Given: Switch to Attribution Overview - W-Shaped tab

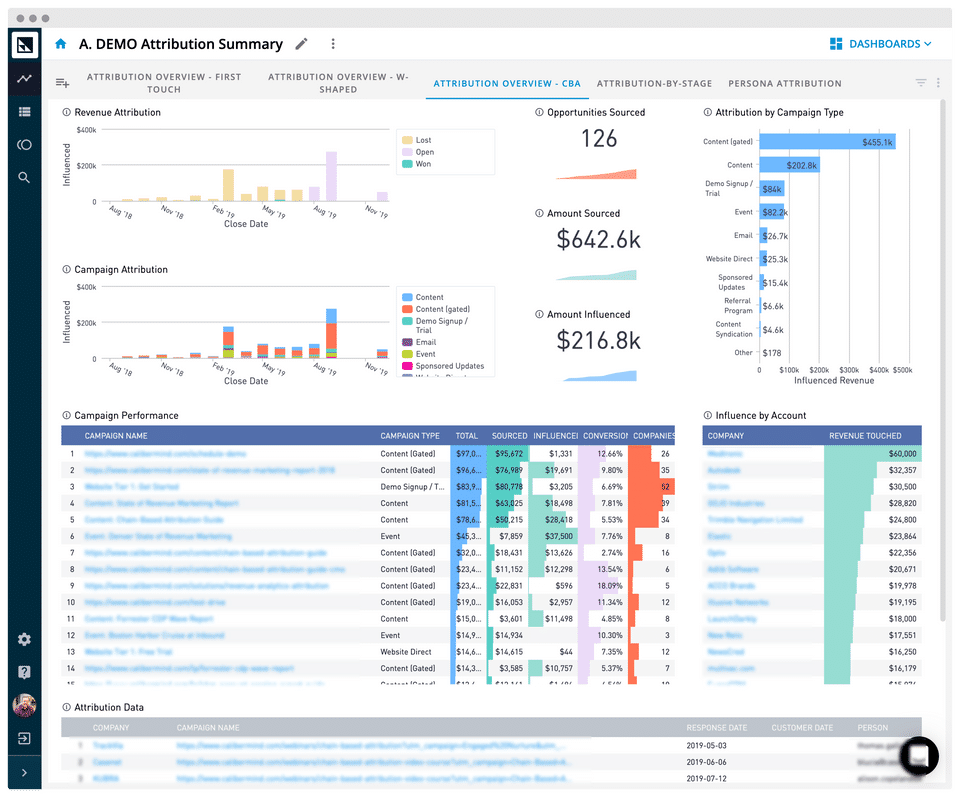Looking at the screenshot, I should point(338,83).
